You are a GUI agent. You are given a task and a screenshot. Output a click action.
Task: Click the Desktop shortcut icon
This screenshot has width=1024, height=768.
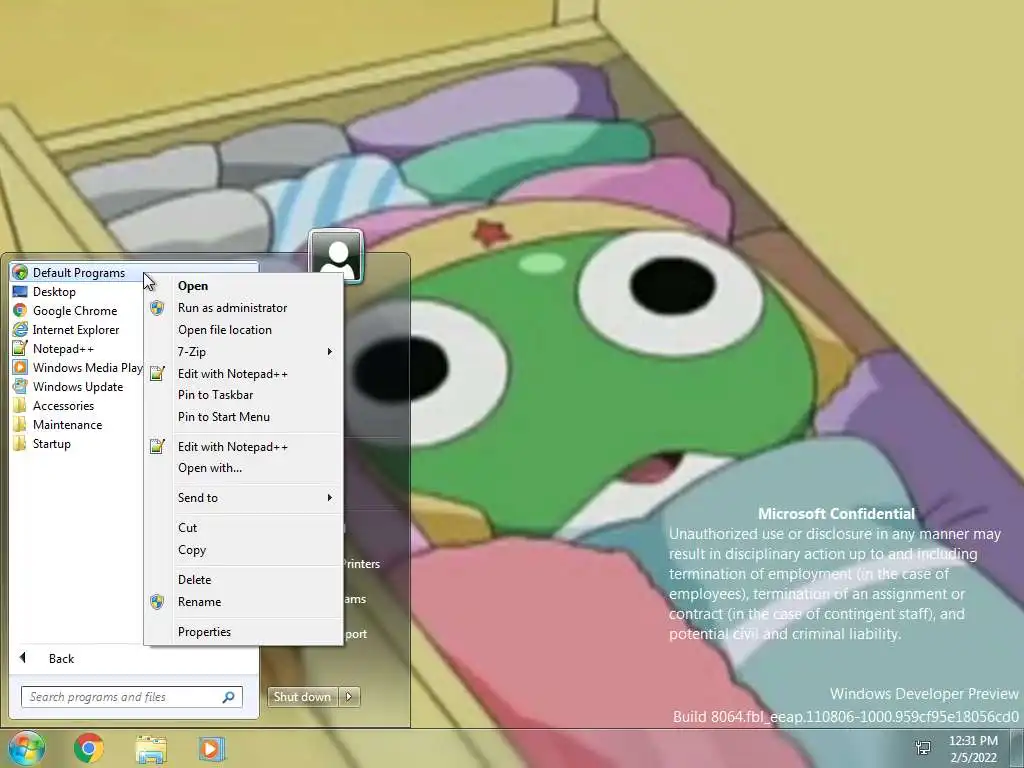click(20, 291)
